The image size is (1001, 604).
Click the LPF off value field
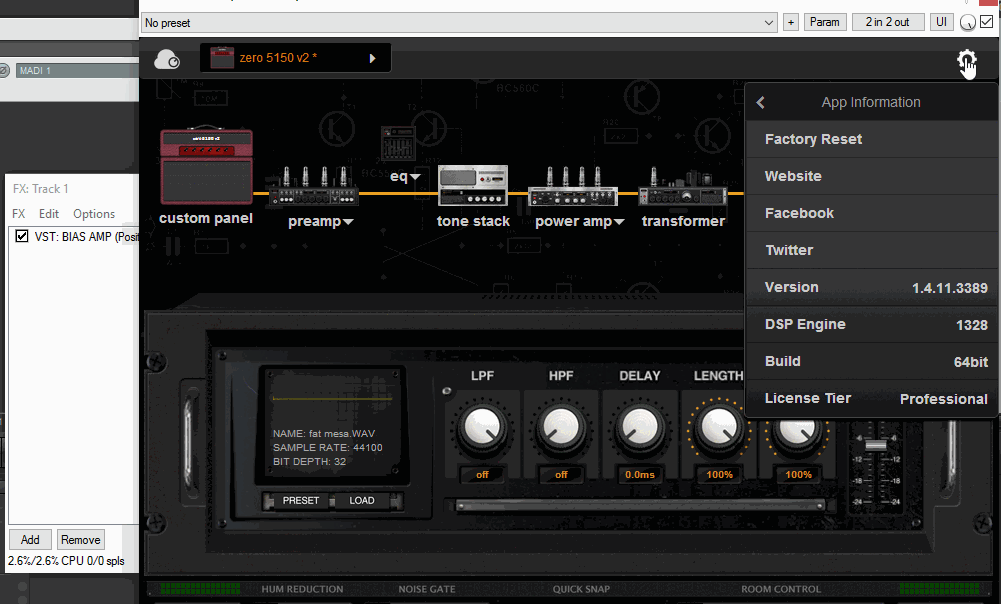coord(482,474)
